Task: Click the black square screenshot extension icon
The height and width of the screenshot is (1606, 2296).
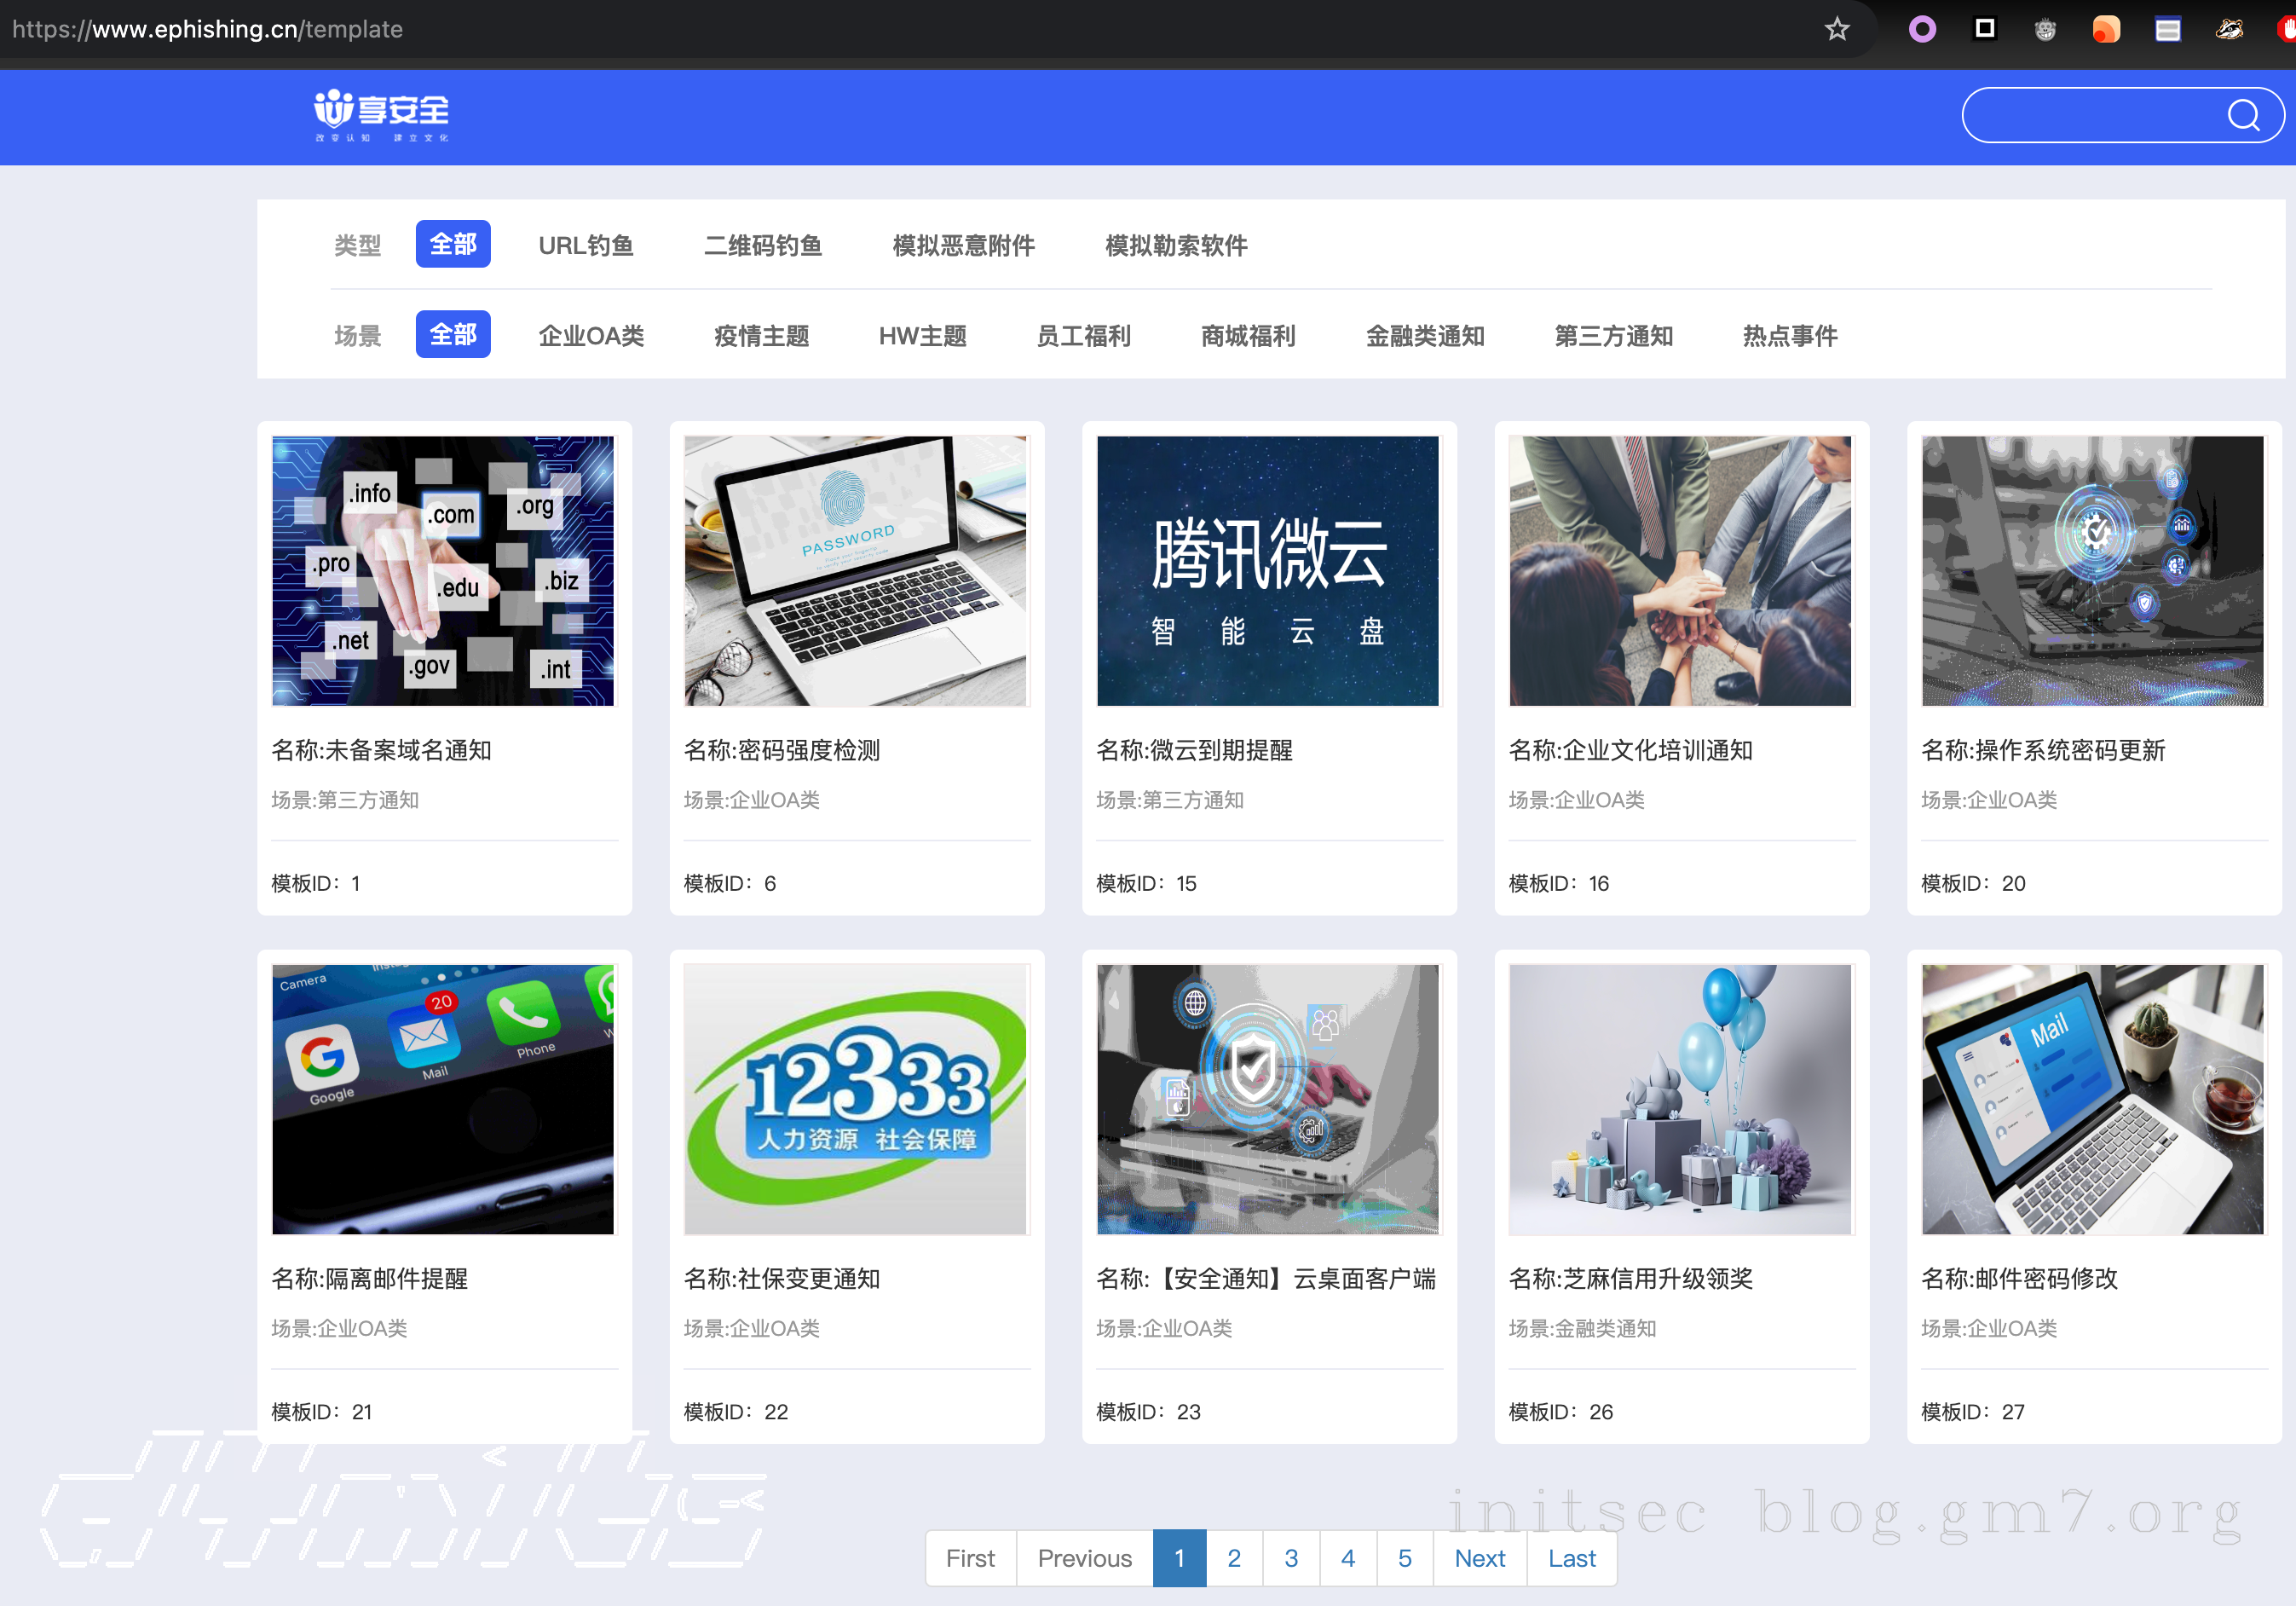Action: [1984, 29]
